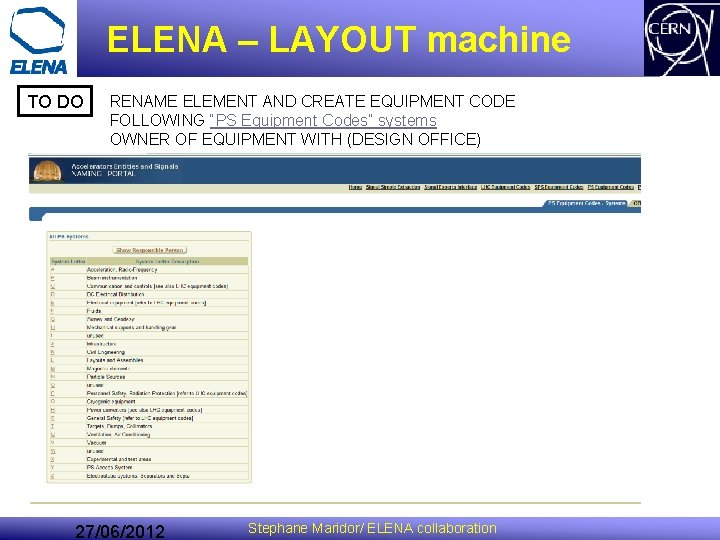Open system letter D link
720x540 pixels.
[52, 294]
